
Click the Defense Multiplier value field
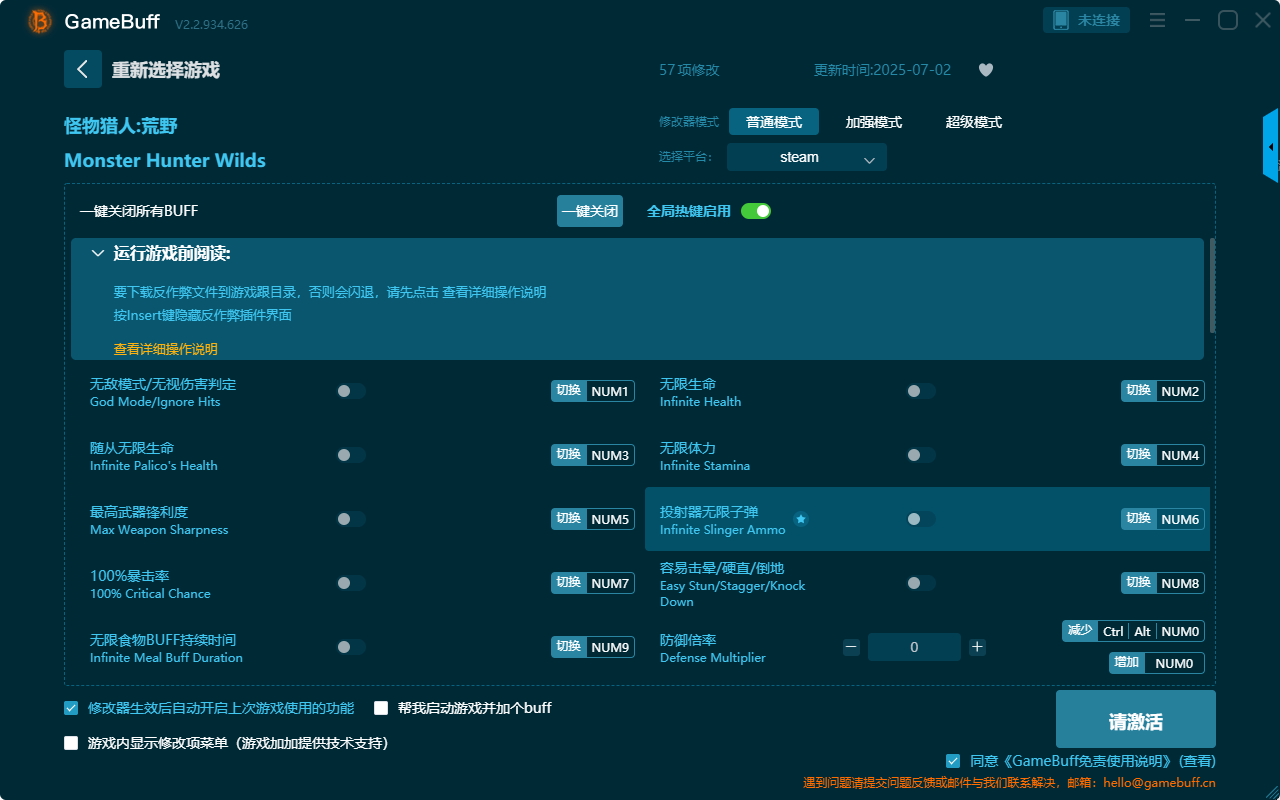(914, 647)
